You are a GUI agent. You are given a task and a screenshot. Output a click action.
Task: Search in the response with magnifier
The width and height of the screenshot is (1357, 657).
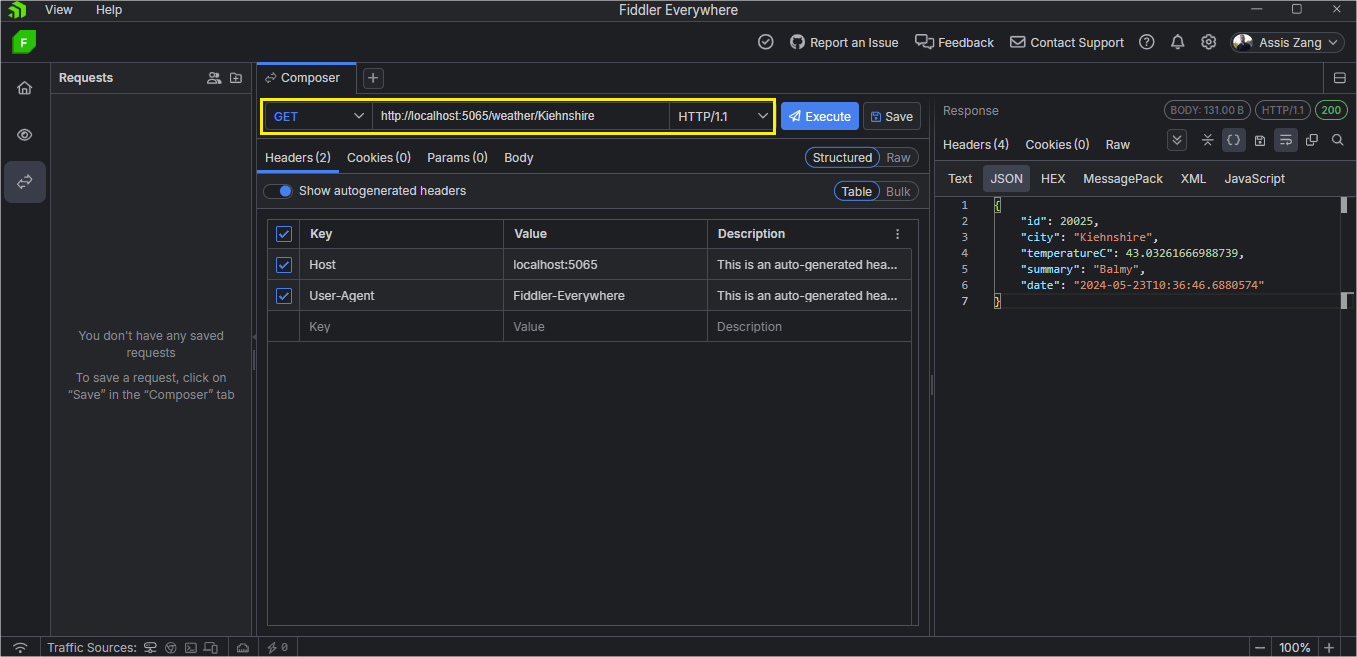pos(1338,141)
